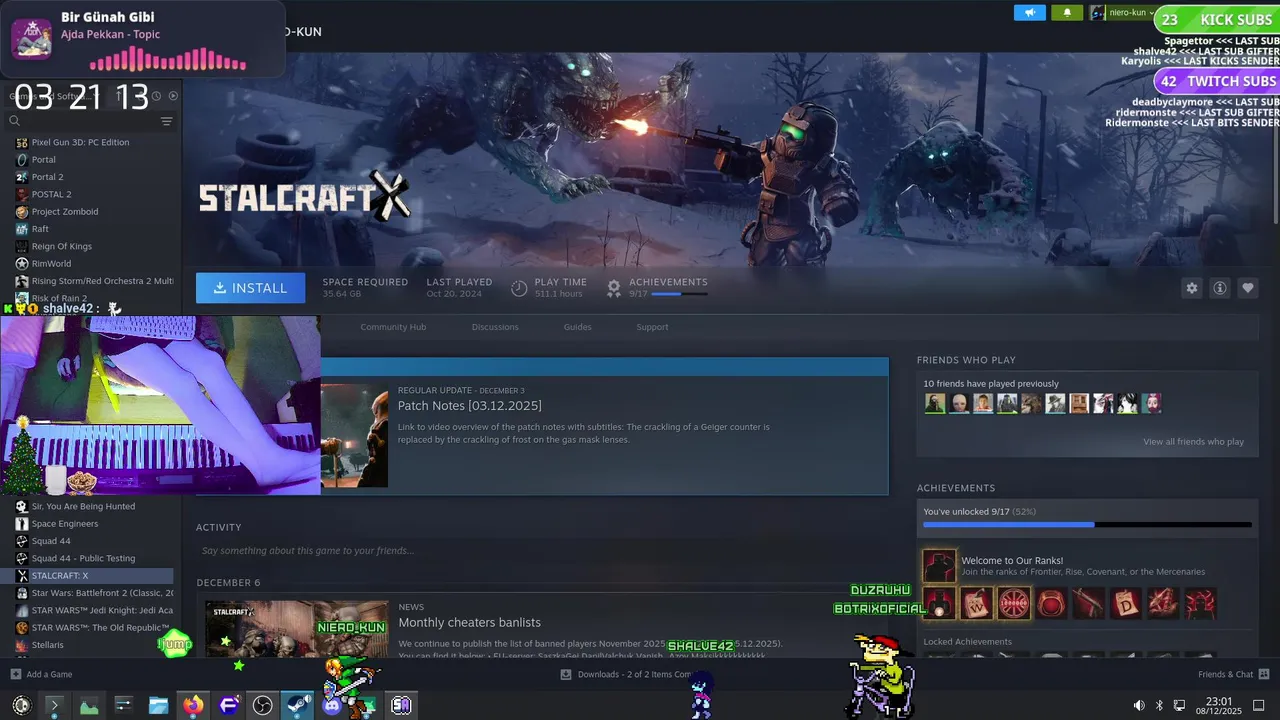Open the Konsole terminal taskbar icon
Viewport: 1280px width, 720px height.
coord(54,705)
